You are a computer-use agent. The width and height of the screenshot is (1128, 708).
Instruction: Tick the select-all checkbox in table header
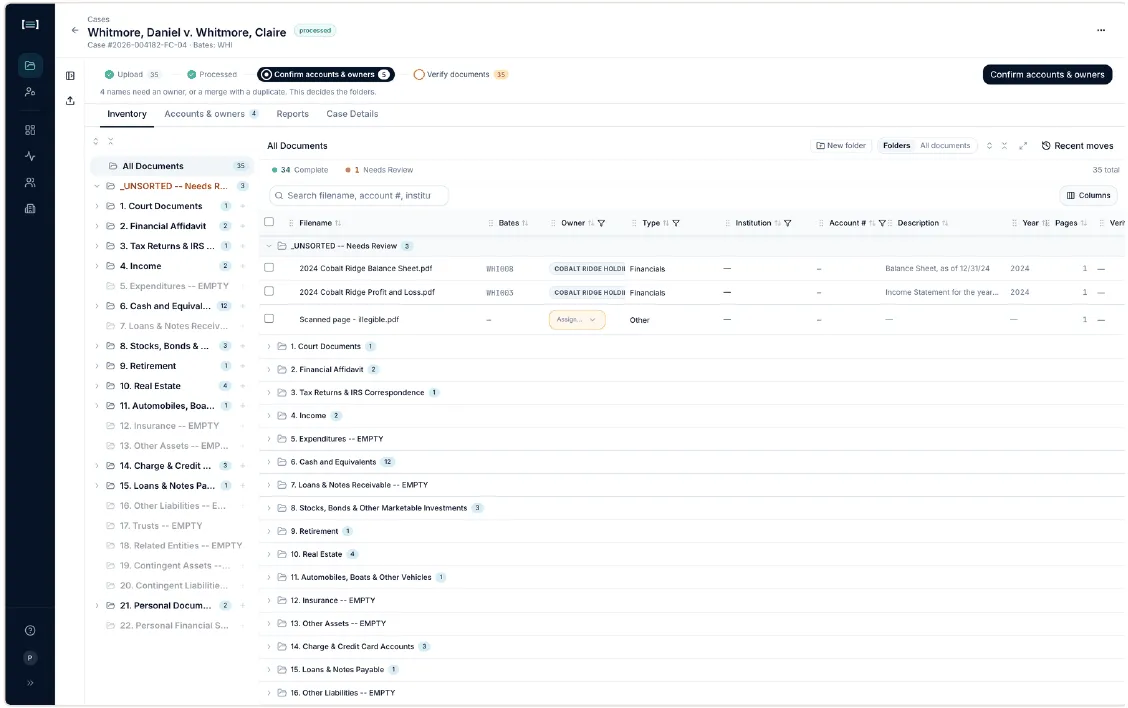[x=269, y=222]
